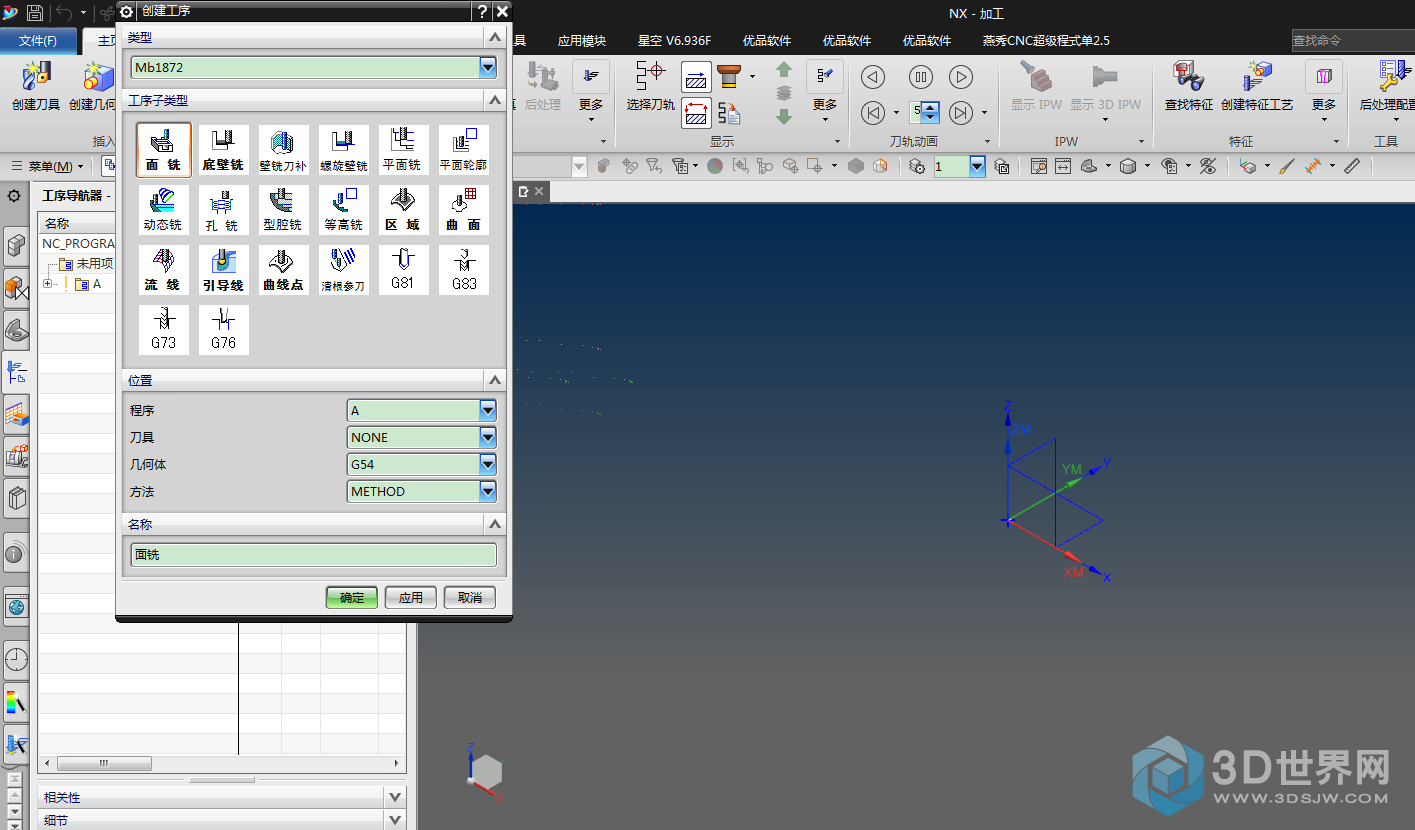Choose the 螺旋壁铣 operation subtype
Screen dimensions: 1415x830
pos(344,150)
